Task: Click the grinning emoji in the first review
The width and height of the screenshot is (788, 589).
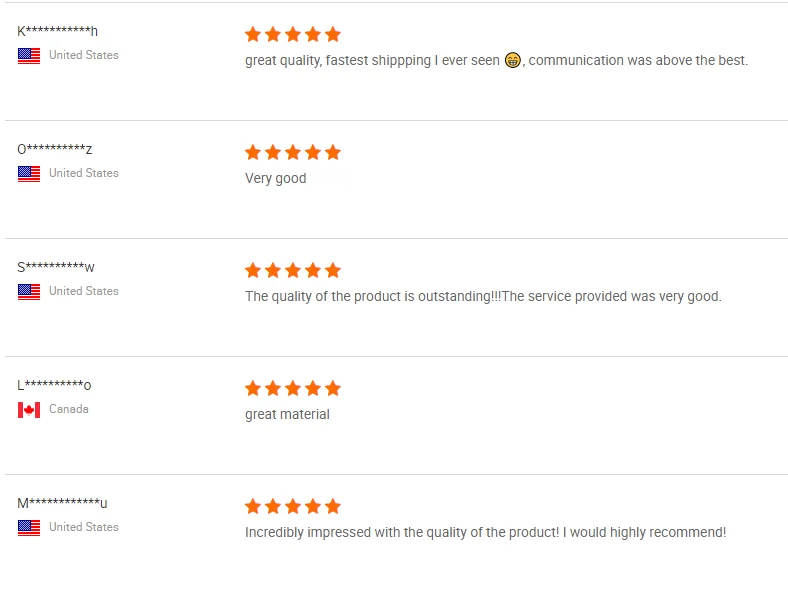Action: 513,60
